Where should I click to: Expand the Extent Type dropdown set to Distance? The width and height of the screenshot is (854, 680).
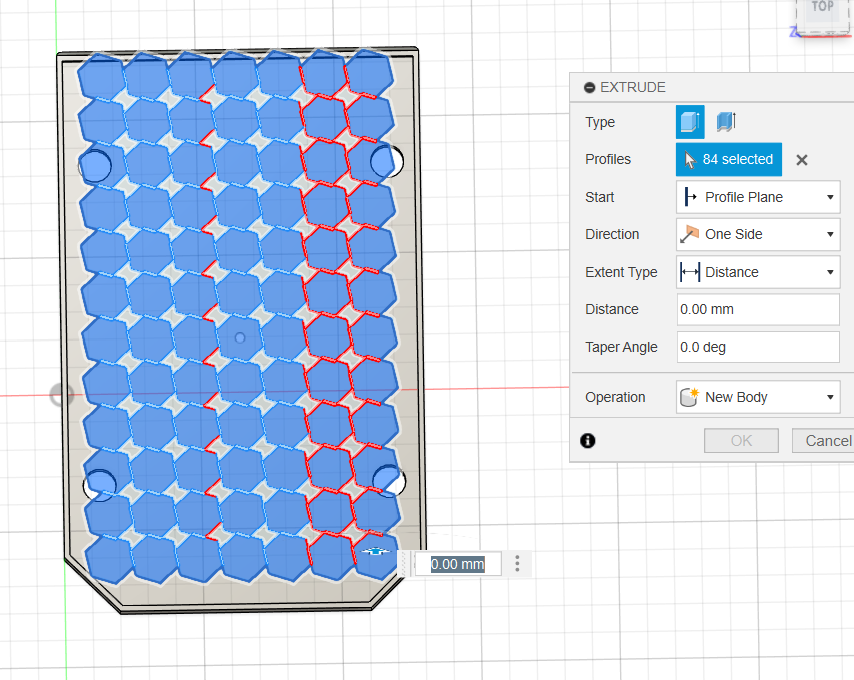[757, 272]
